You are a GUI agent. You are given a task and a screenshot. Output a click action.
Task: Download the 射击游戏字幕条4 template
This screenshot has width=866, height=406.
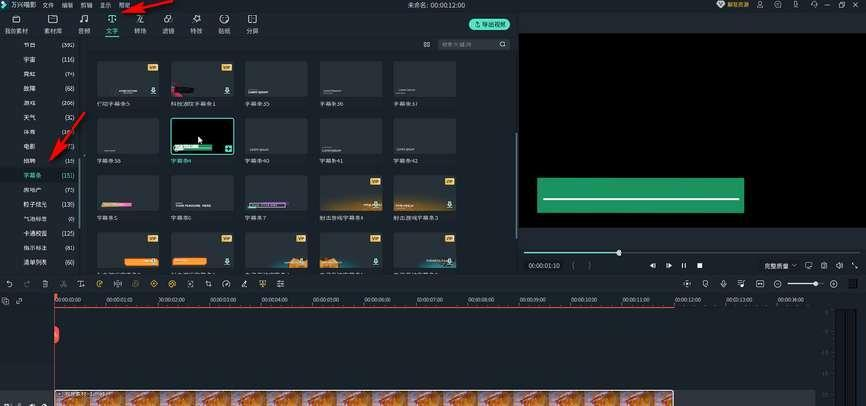[x=376, y=204]
